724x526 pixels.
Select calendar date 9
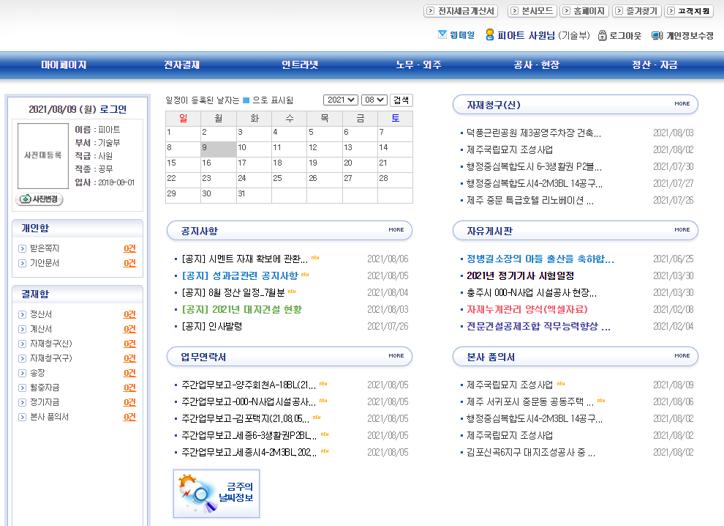tap(218, 149)
